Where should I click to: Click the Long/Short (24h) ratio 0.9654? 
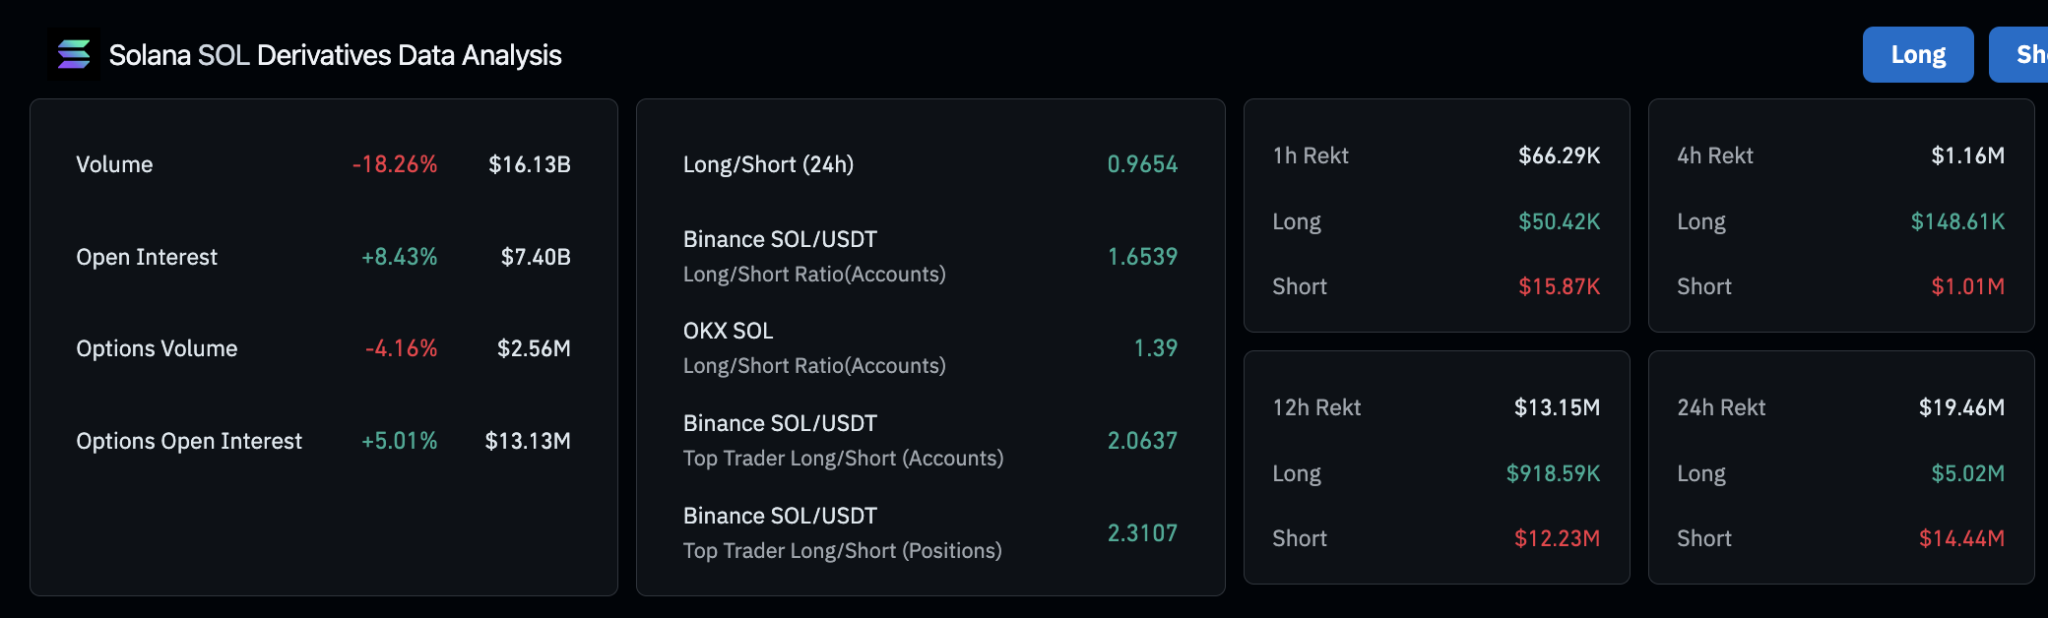(x=1142, y=165)
